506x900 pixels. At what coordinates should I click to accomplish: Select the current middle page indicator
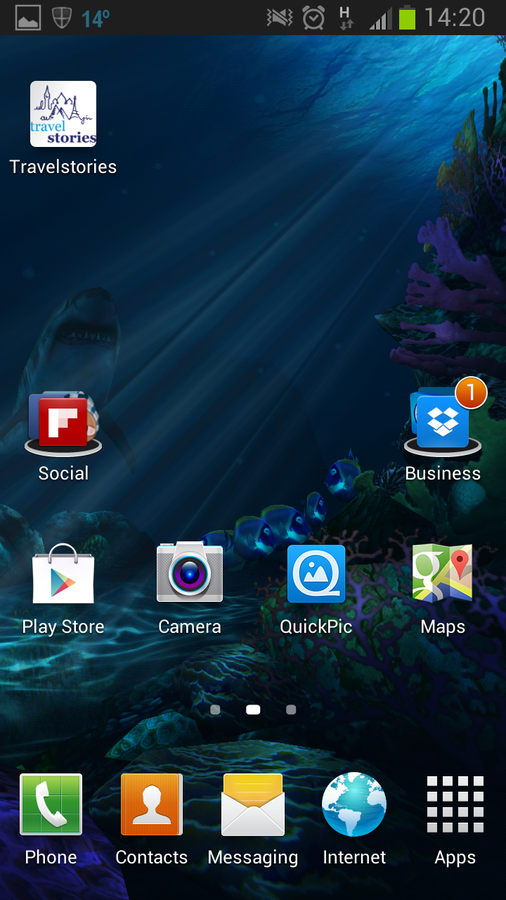click(x=253, y=710)
